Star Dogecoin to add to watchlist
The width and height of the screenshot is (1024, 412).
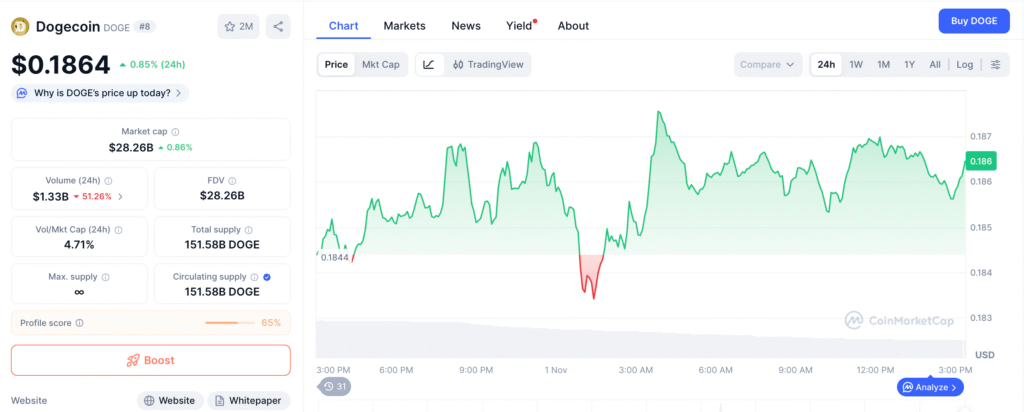tap(238, 27)
